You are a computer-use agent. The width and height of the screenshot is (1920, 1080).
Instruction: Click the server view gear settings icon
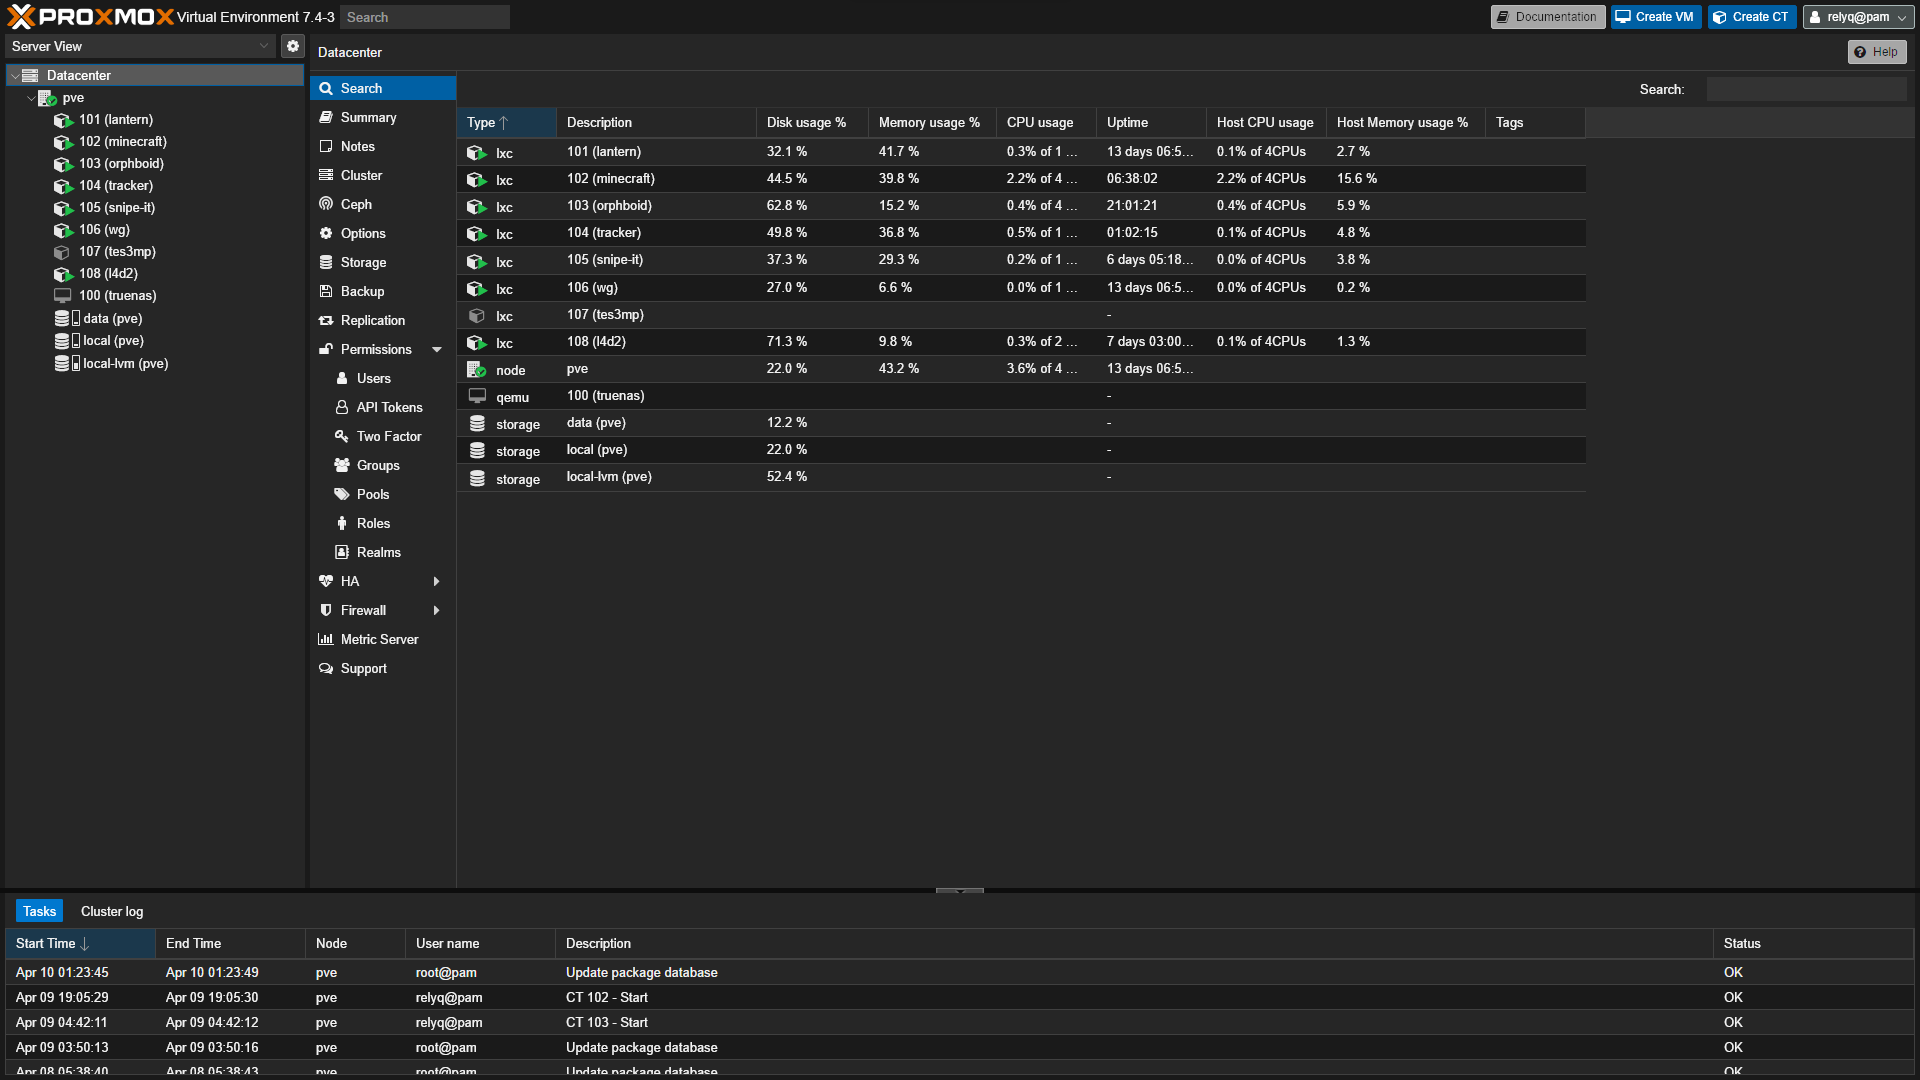pyautogui.click(x=292, y=46)
